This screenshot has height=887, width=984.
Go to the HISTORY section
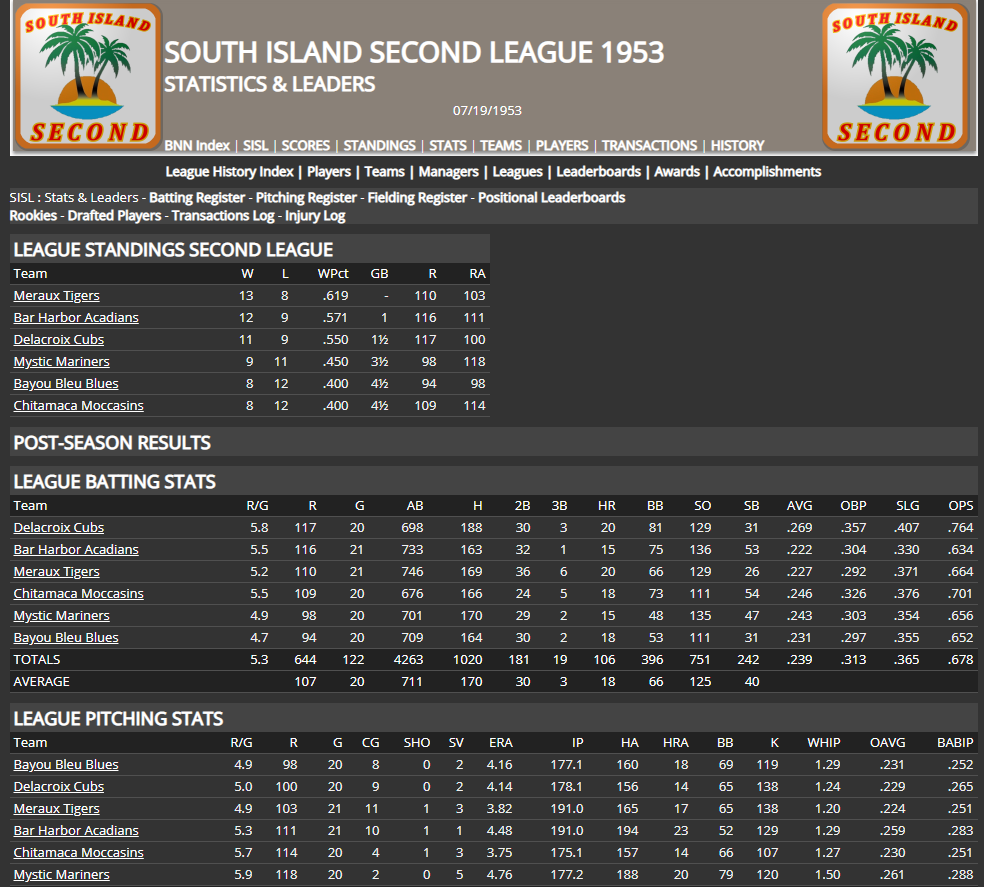point(737,145)
